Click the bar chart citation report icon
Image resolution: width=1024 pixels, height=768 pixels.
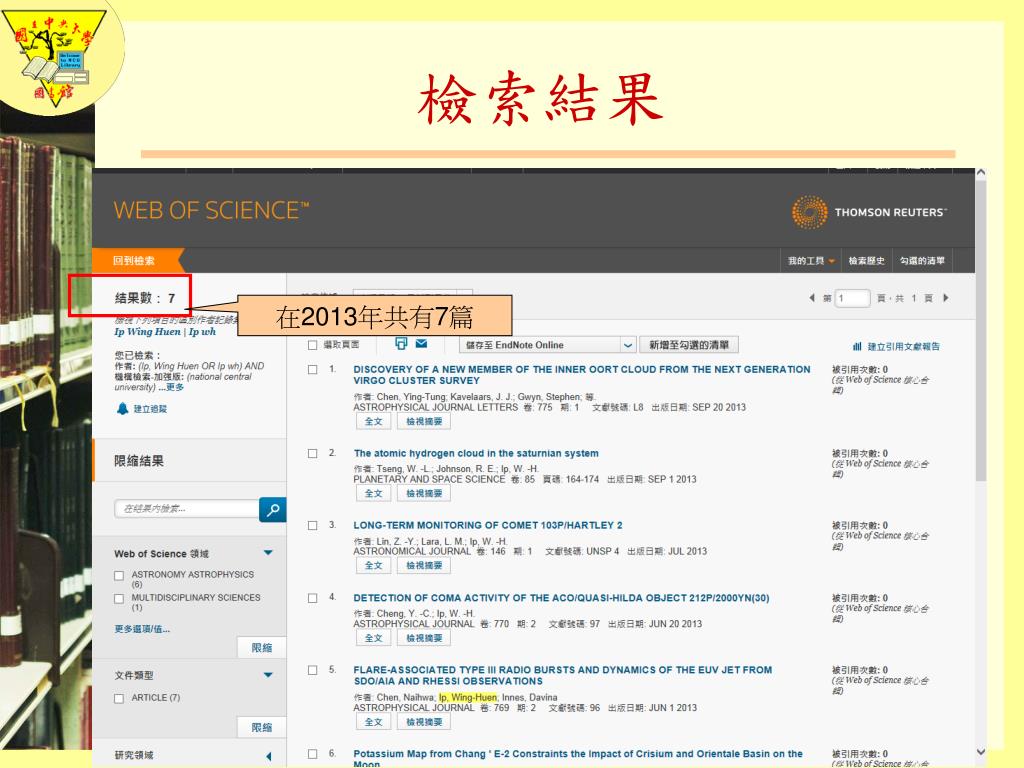coord(857,346)
